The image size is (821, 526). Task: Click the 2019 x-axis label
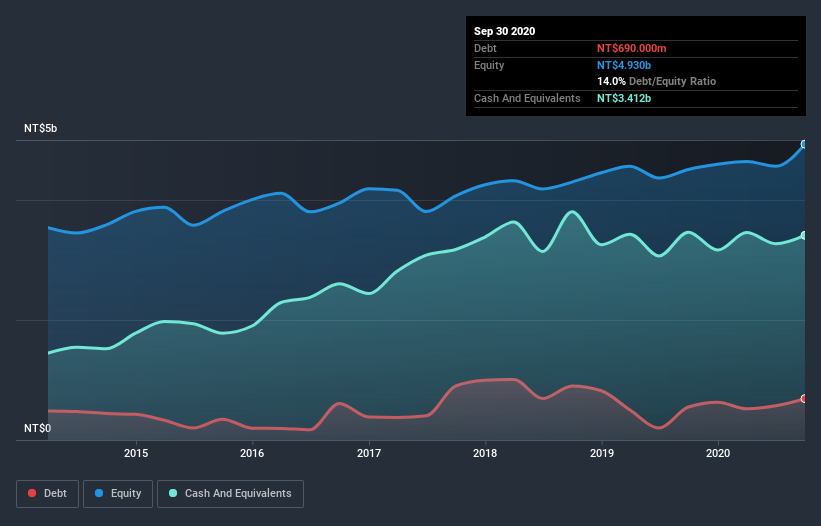click(602, 453)
